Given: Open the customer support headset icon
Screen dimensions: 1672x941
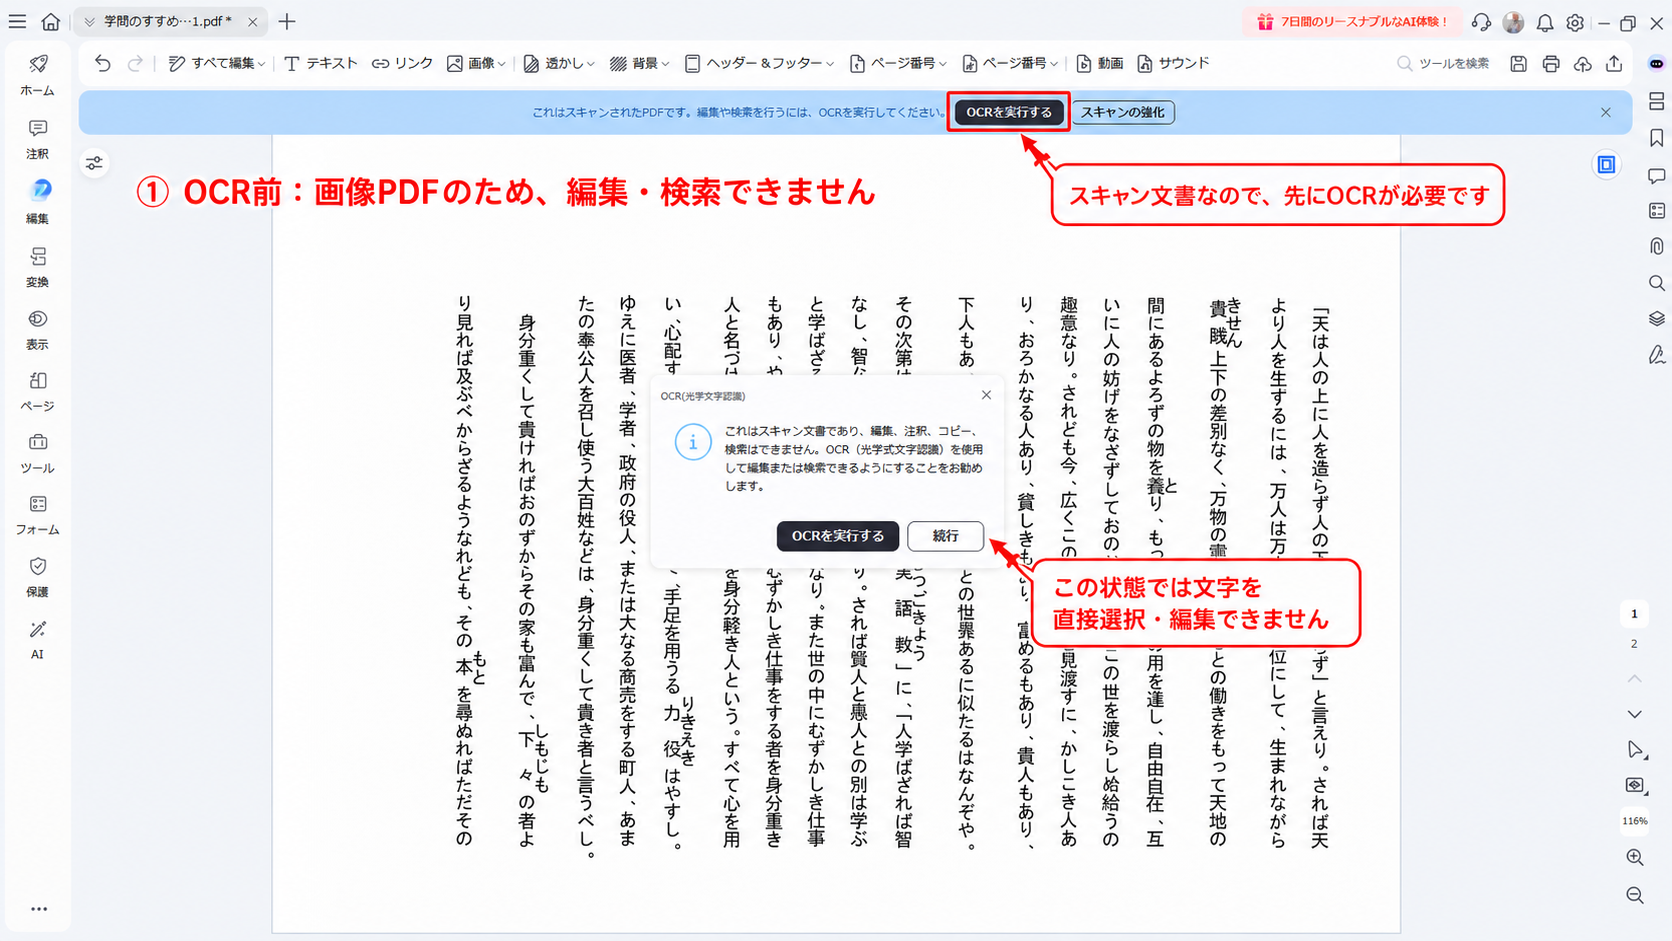Looking at the screenshot, I should [x=1482, y=22].
